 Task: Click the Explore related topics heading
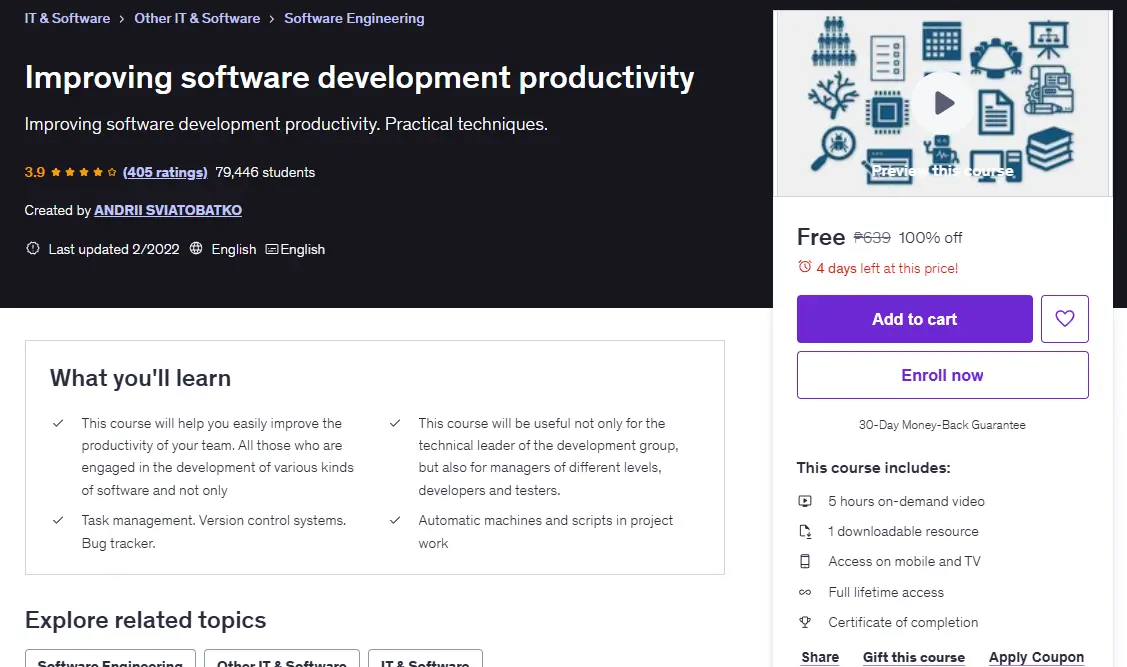145,620
